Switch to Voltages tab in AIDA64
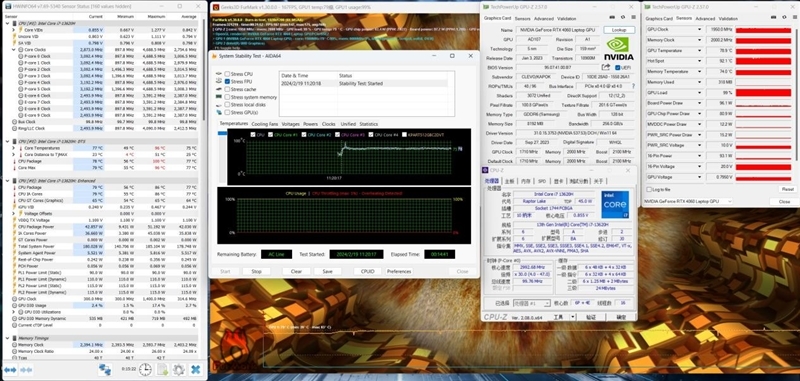The width and height of the screenshot is (800, 381). pyautogui.click(x=290, y=124)
